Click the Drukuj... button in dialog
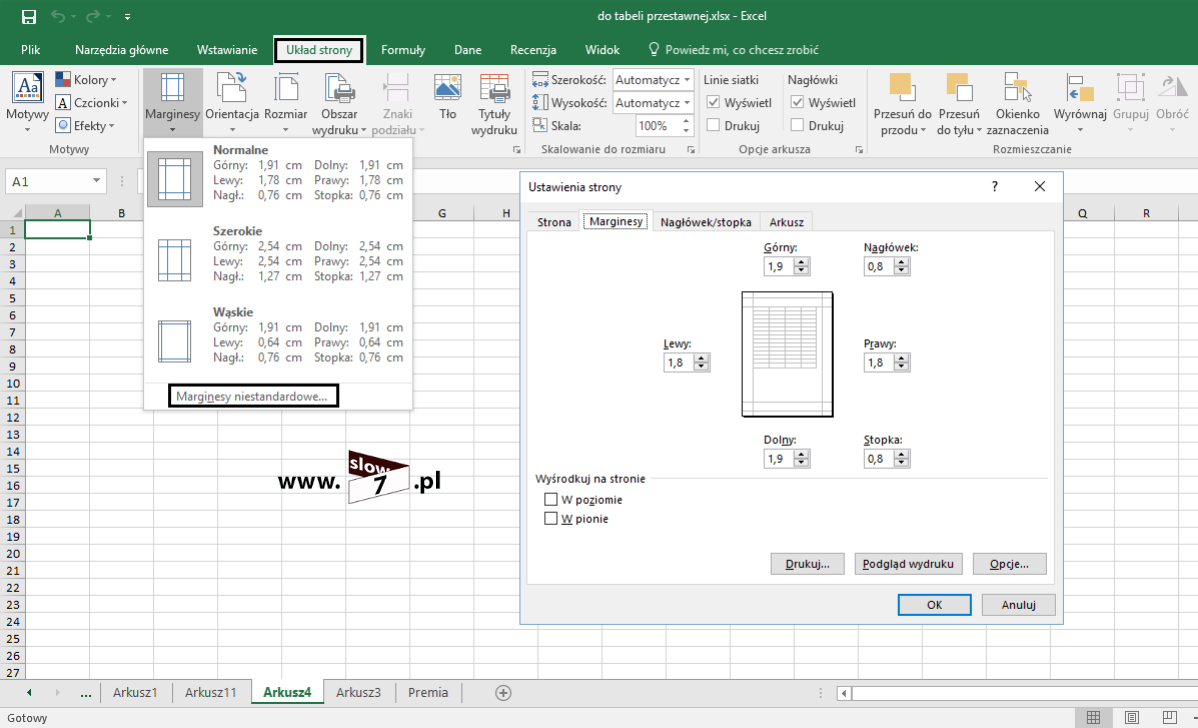The width and height of the screenshot is (1198, 728). coord(808,564)
